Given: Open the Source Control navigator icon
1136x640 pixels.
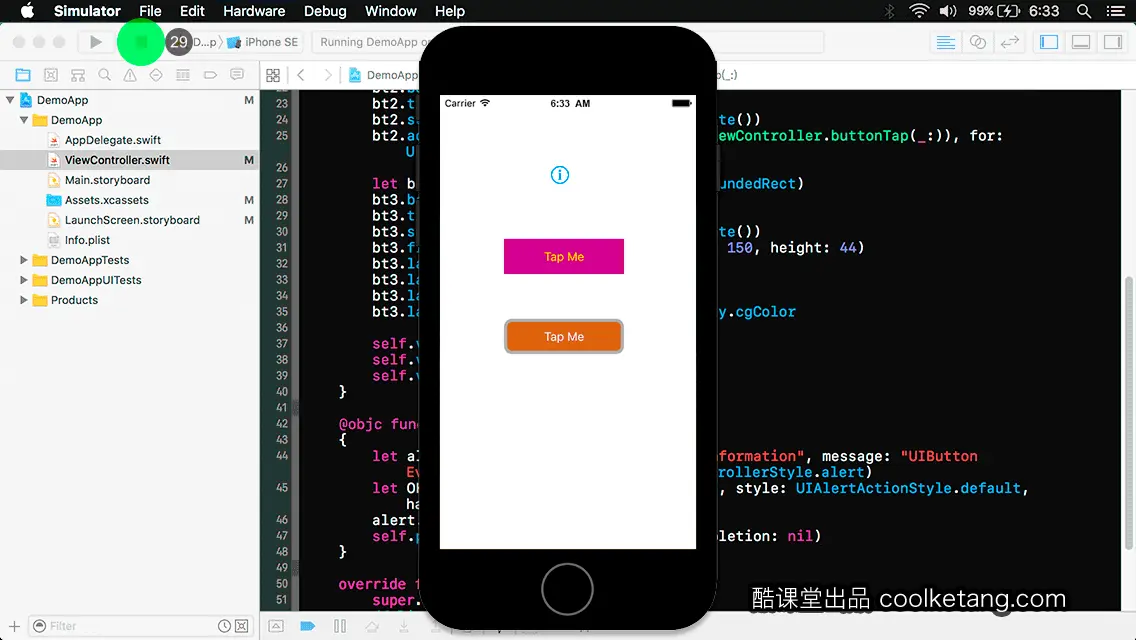Looking at the screenshot, I should coord(51,75).
